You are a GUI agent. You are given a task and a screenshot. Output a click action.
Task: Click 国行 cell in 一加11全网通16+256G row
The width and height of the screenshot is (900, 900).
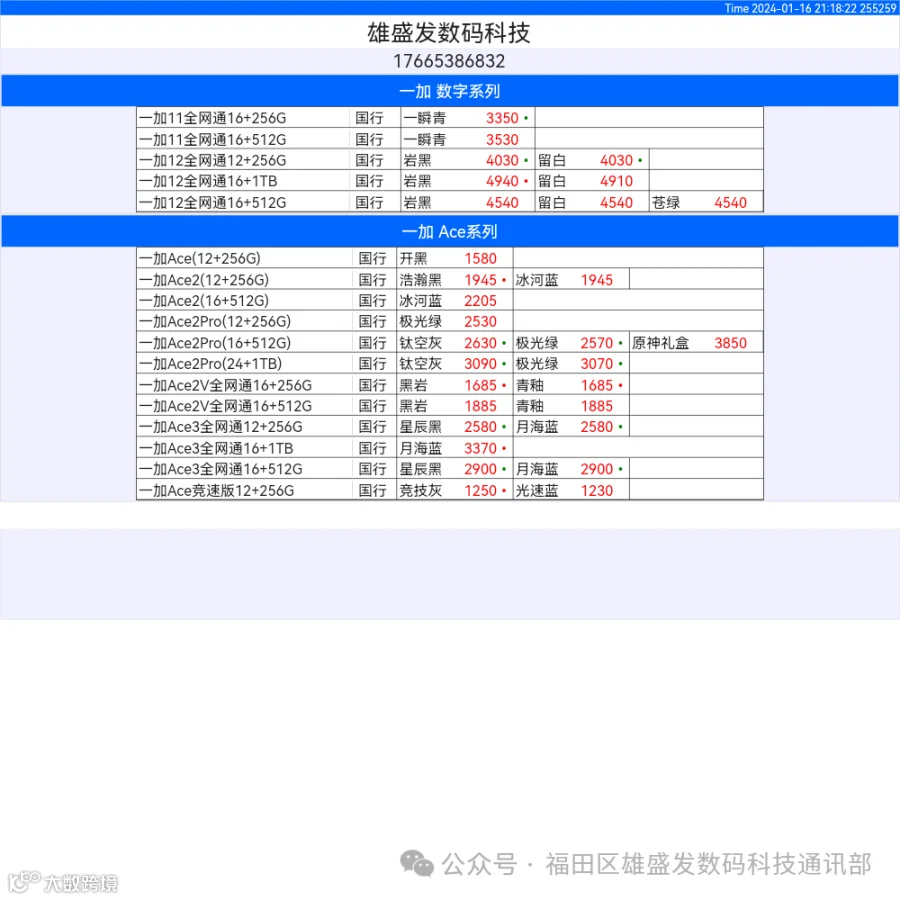[369, 118]
